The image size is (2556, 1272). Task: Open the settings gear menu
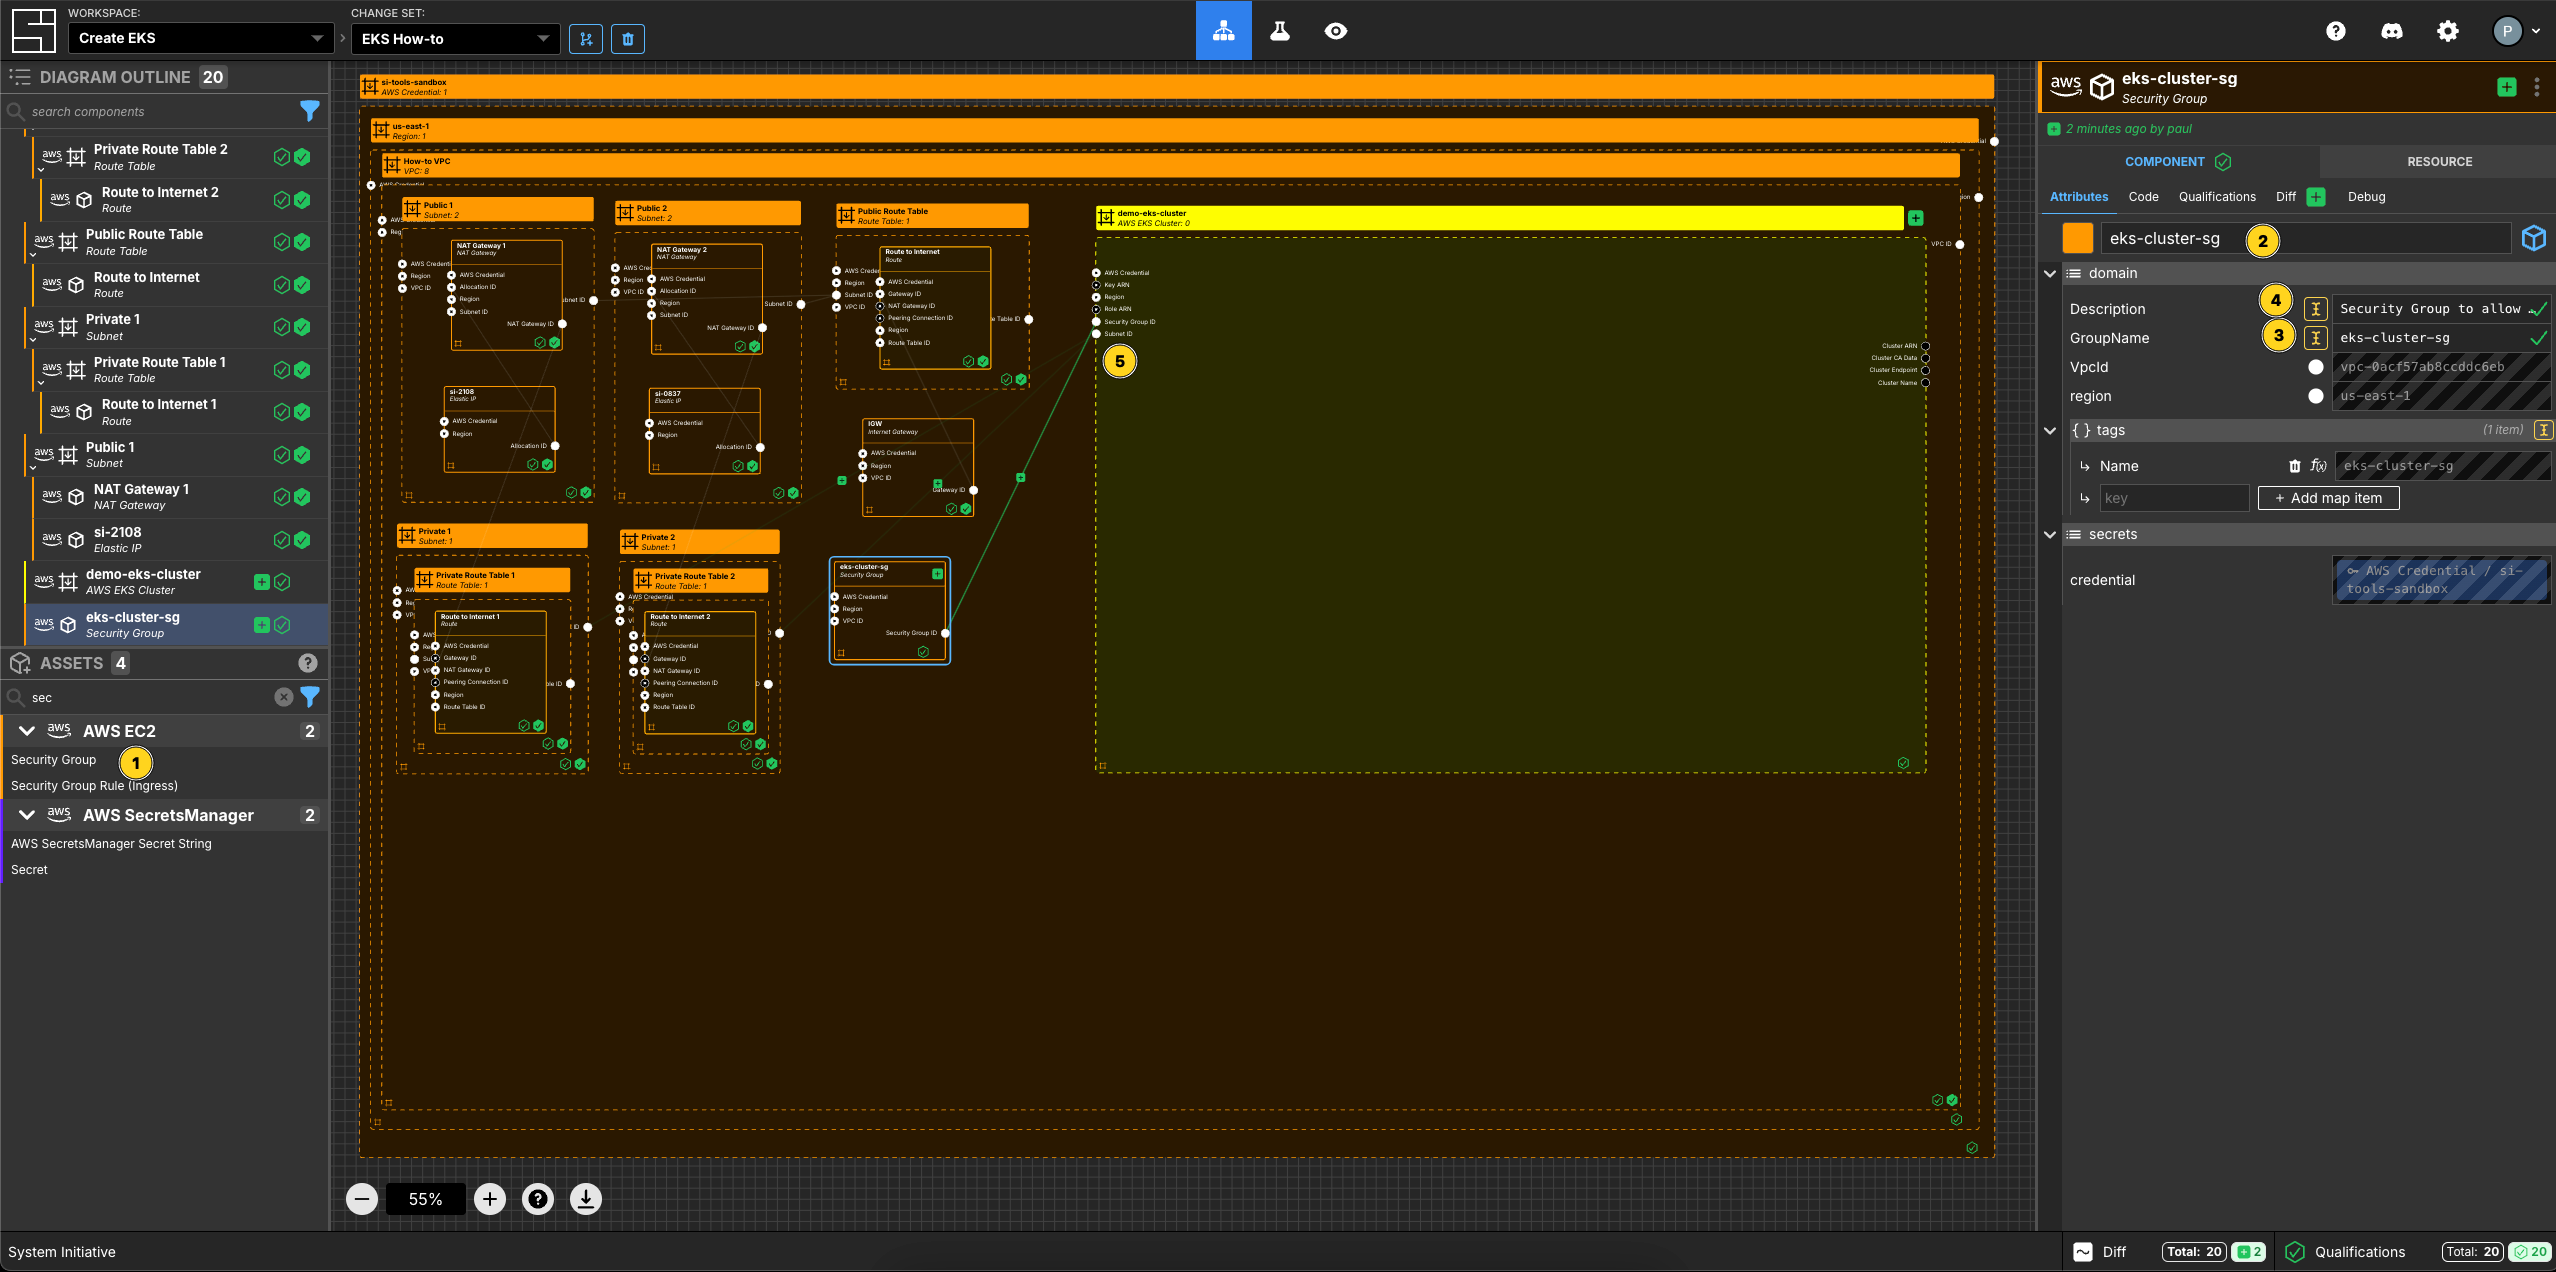pos(2447,31)
